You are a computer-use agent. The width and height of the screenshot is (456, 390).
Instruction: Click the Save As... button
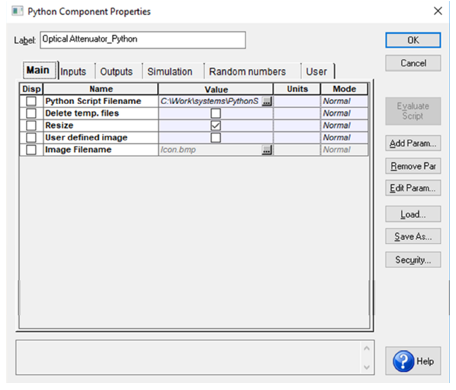[413, 236]
